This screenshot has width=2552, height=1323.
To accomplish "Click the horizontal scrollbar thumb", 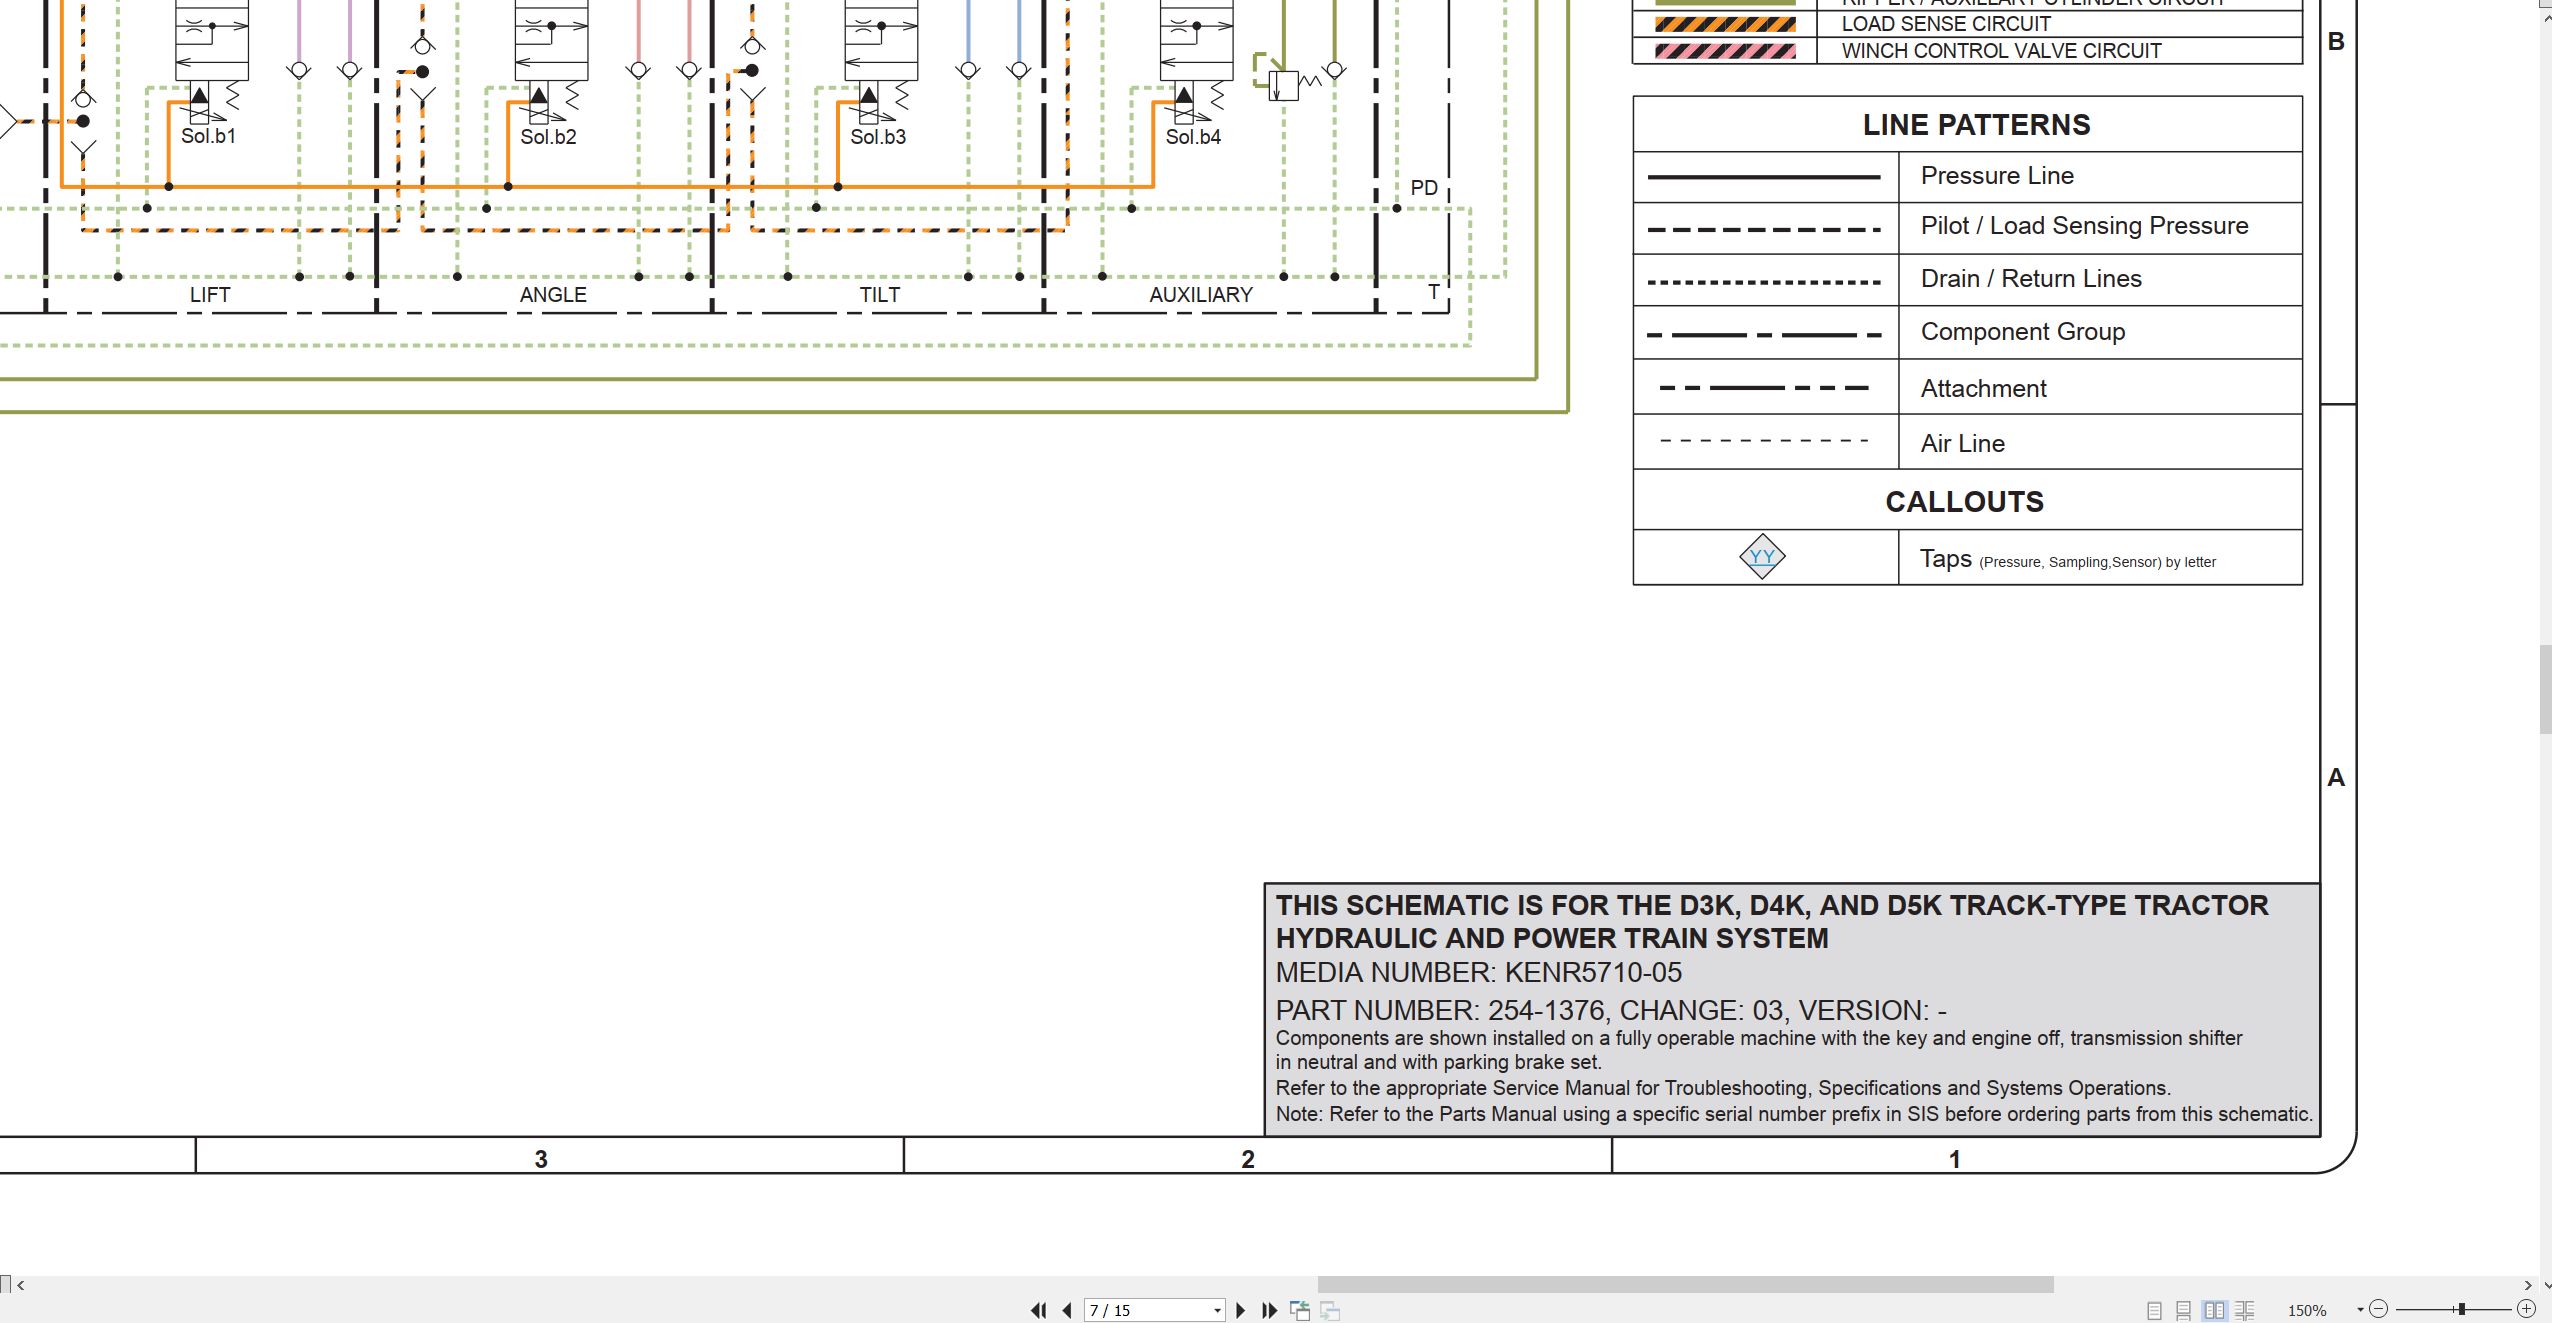I will pos(1685,1284).
